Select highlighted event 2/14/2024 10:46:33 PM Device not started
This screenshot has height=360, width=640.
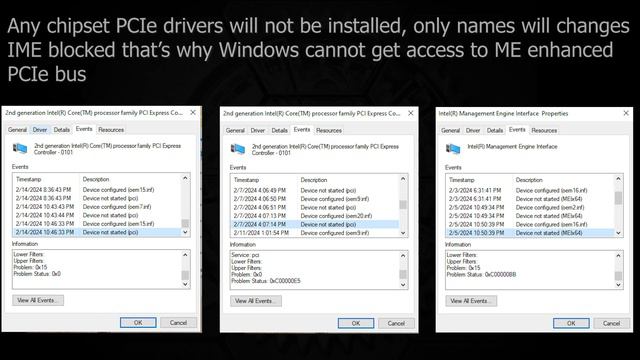tap(97, 232)
